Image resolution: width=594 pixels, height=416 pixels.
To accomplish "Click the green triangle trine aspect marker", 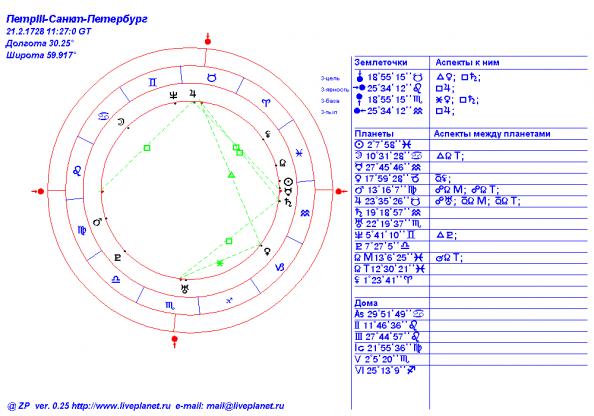I will click(231, 175).
